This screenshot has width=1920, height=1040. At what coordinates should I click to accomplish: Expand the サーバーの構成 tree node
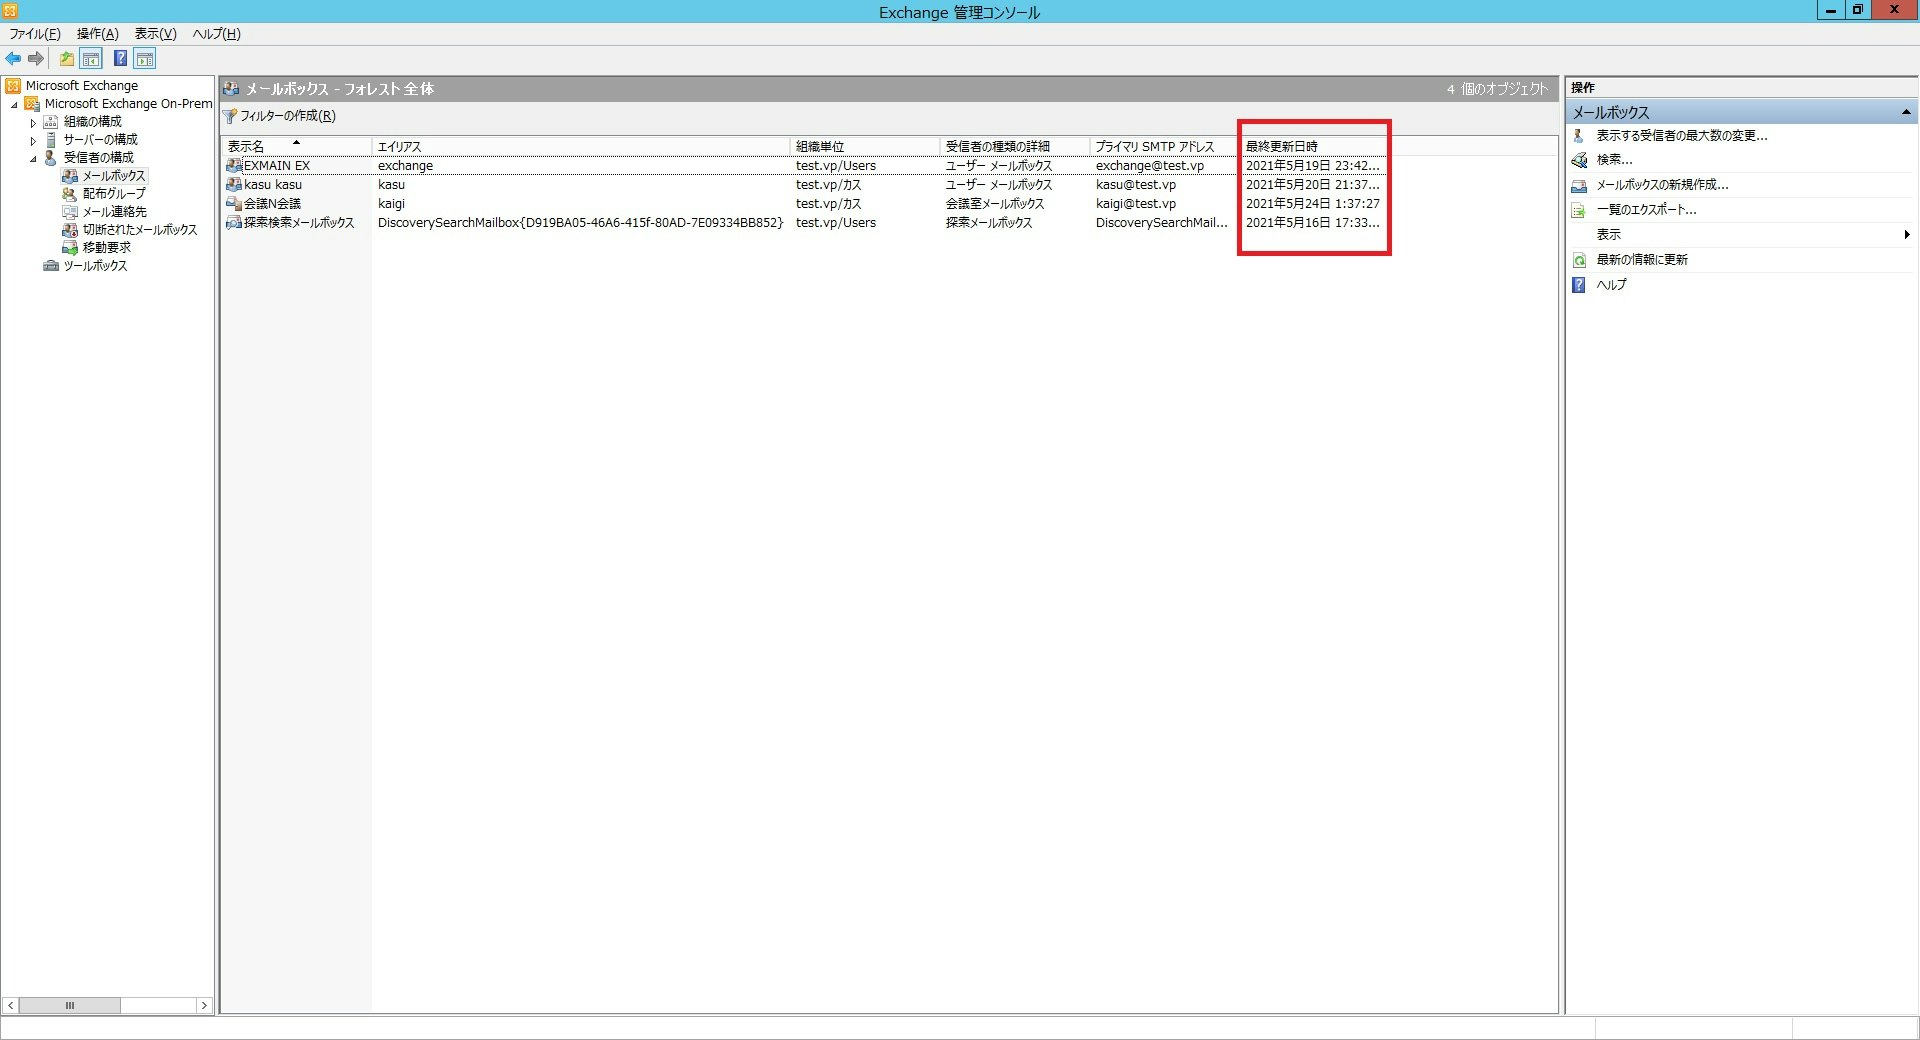pyautogui.click(x=33, y=141)
